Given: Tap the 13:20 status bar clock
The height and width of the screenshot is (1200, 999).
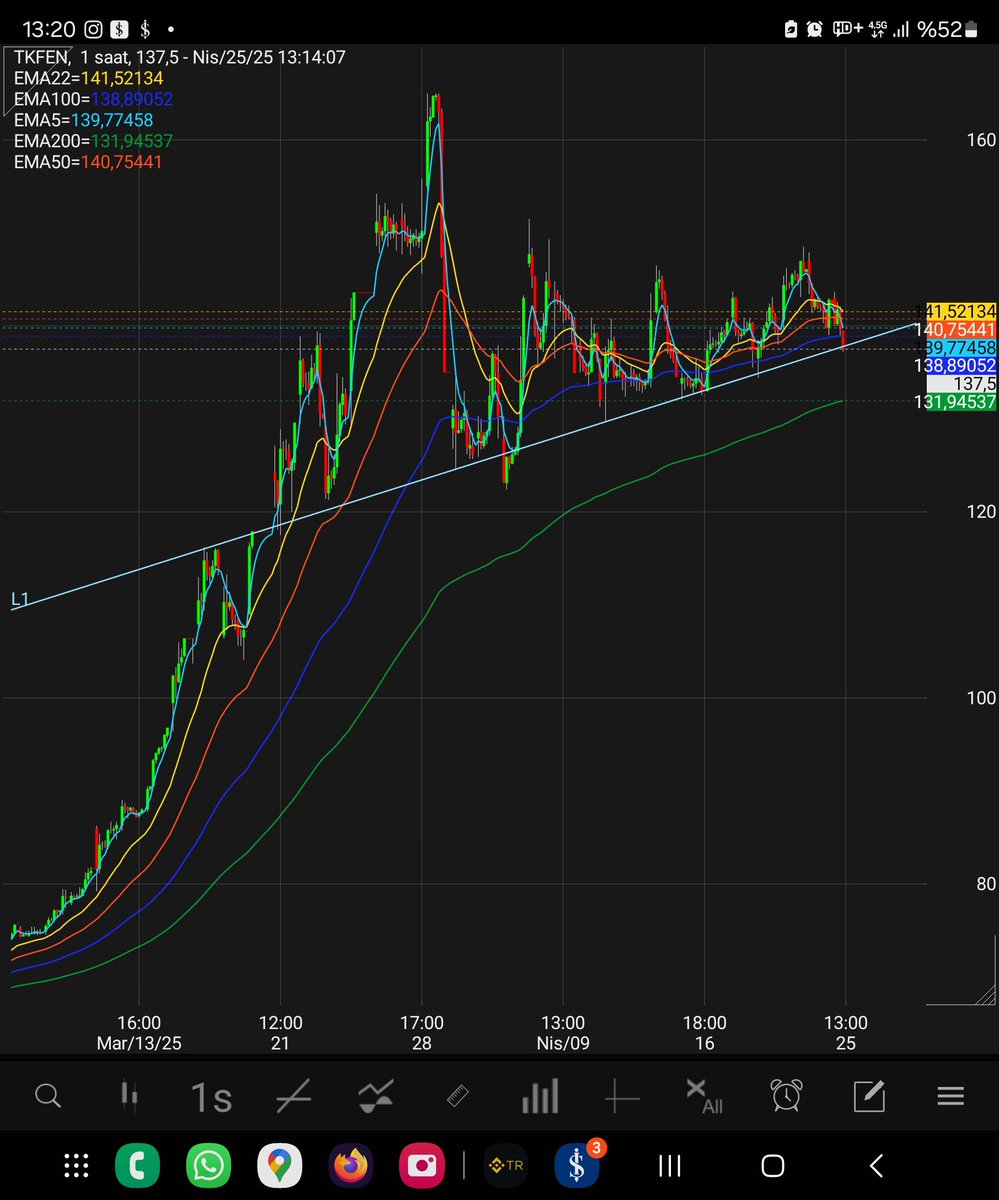Looking at the screenshot, I should [x=48, y=30].
